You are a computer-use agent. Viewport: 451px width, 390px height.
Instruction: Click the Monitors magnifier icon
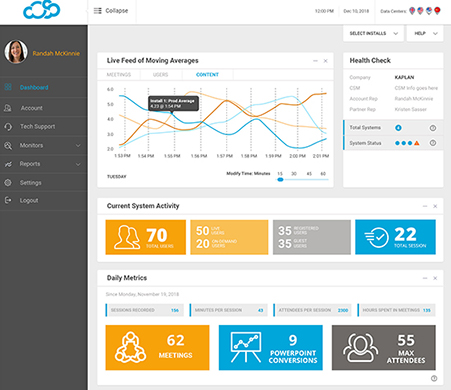[x=8, y=145]
